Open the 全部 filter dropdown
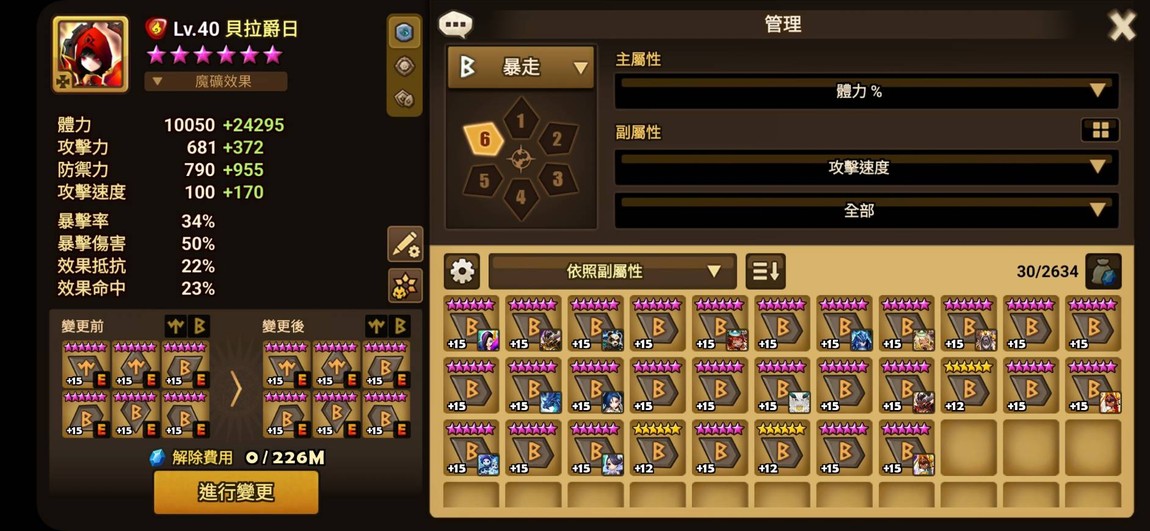Image resolution: width=1150 pixels, height=531 pixels. [x=866, y=210]
